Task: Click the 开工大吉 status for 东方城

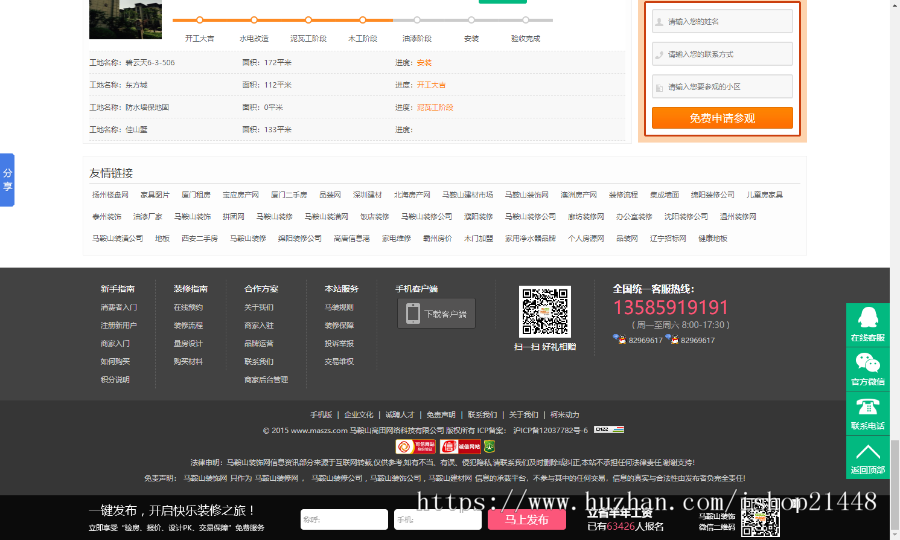Action: pos(431,84)
